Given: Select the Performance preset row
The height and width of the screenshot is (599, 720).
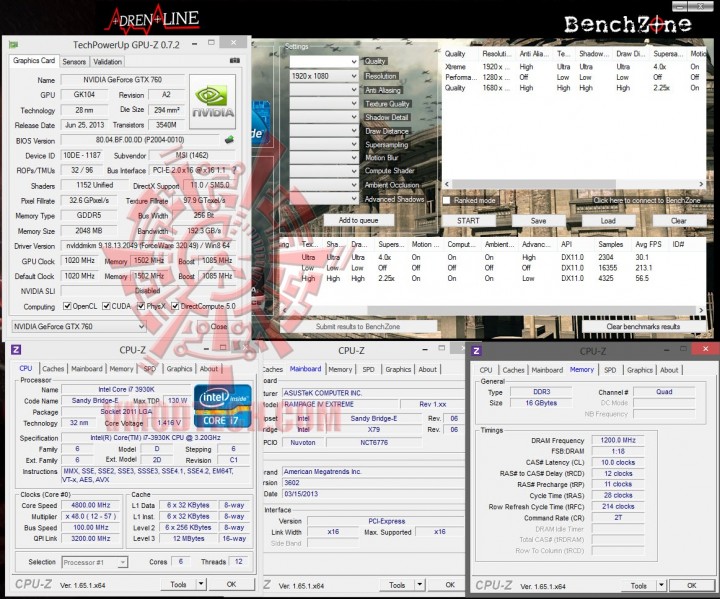Looking at the screenshot, I should [x=574, y=77].
